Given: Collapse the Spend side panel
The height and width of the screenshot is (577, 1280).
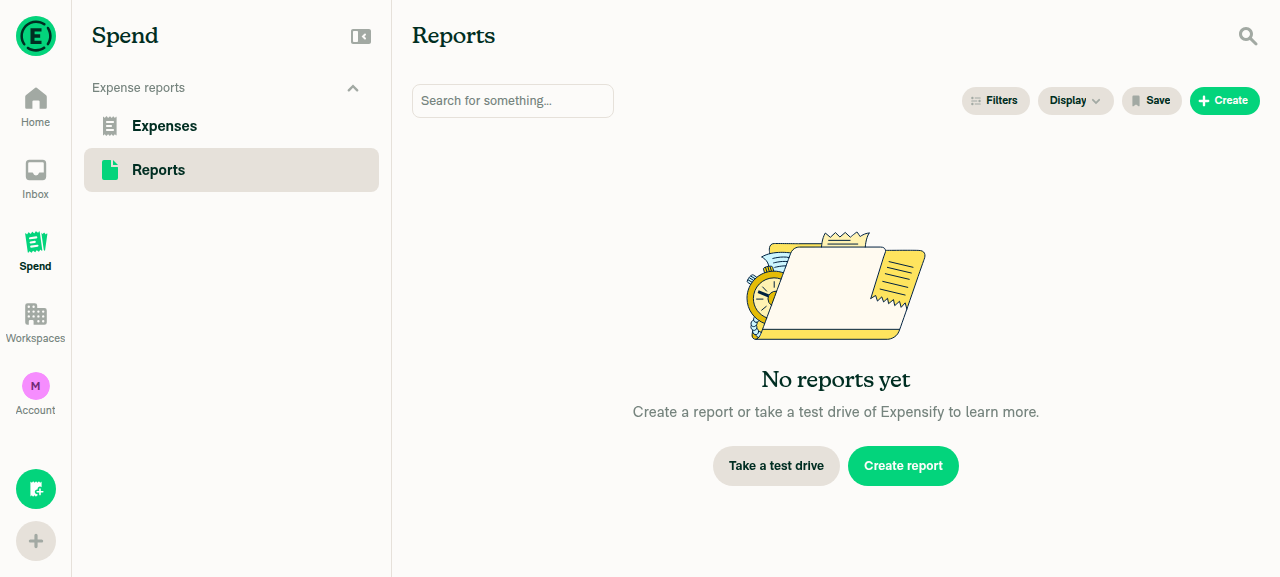Looking at the screenshot, I should (361, 36).
